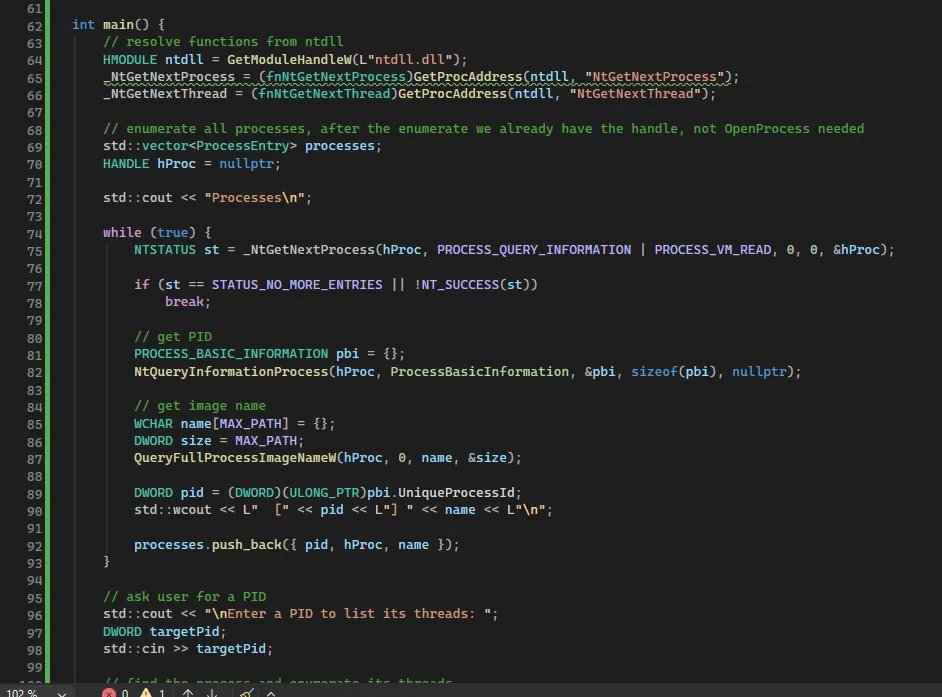Click the 'sizeof' keyword

(654, 372)
